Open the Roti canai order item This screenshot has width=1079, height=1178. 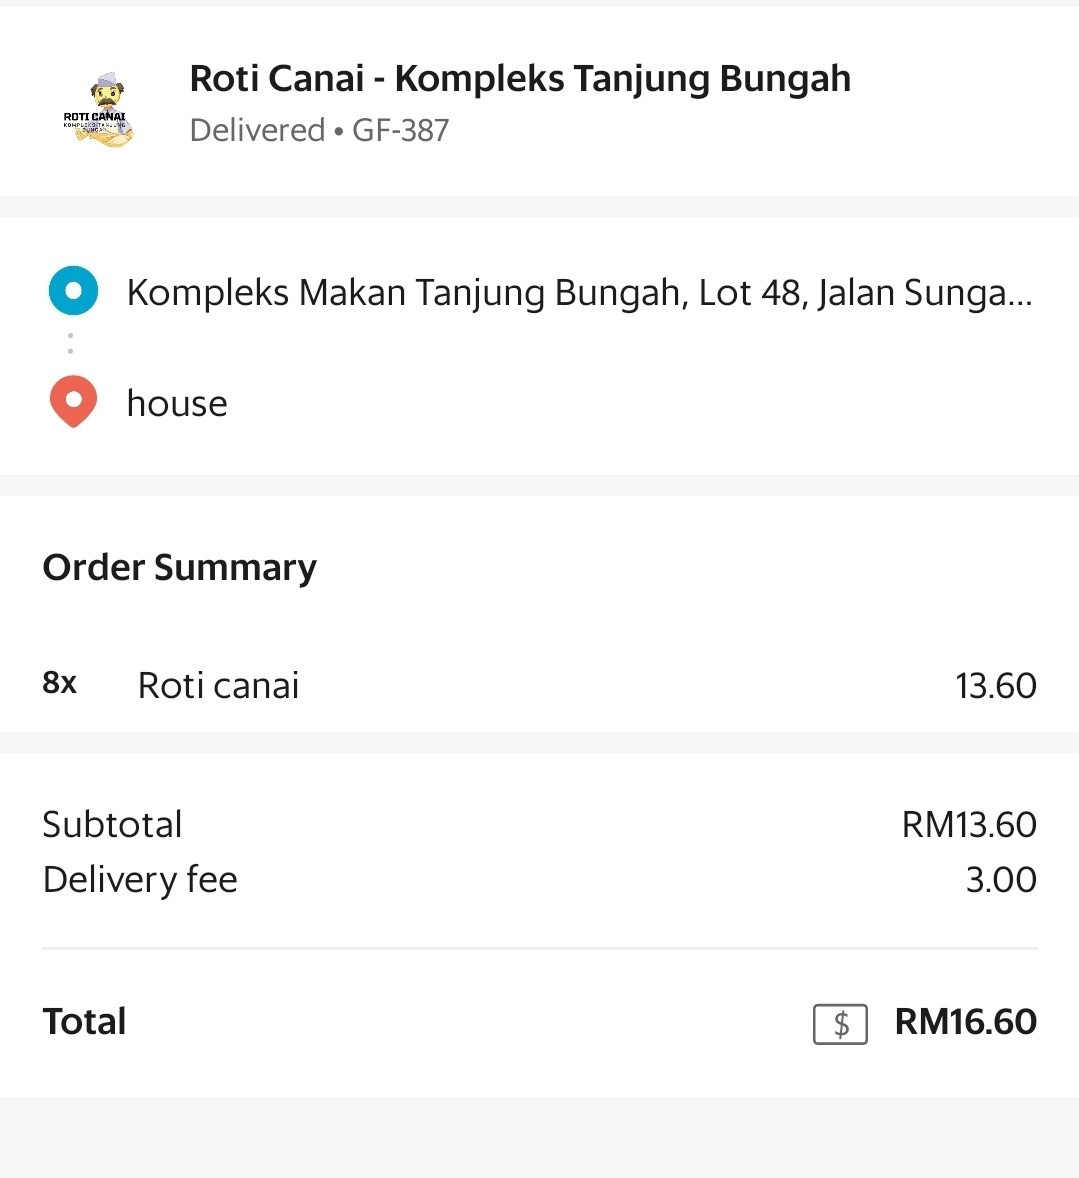click(x=219, y=685)
